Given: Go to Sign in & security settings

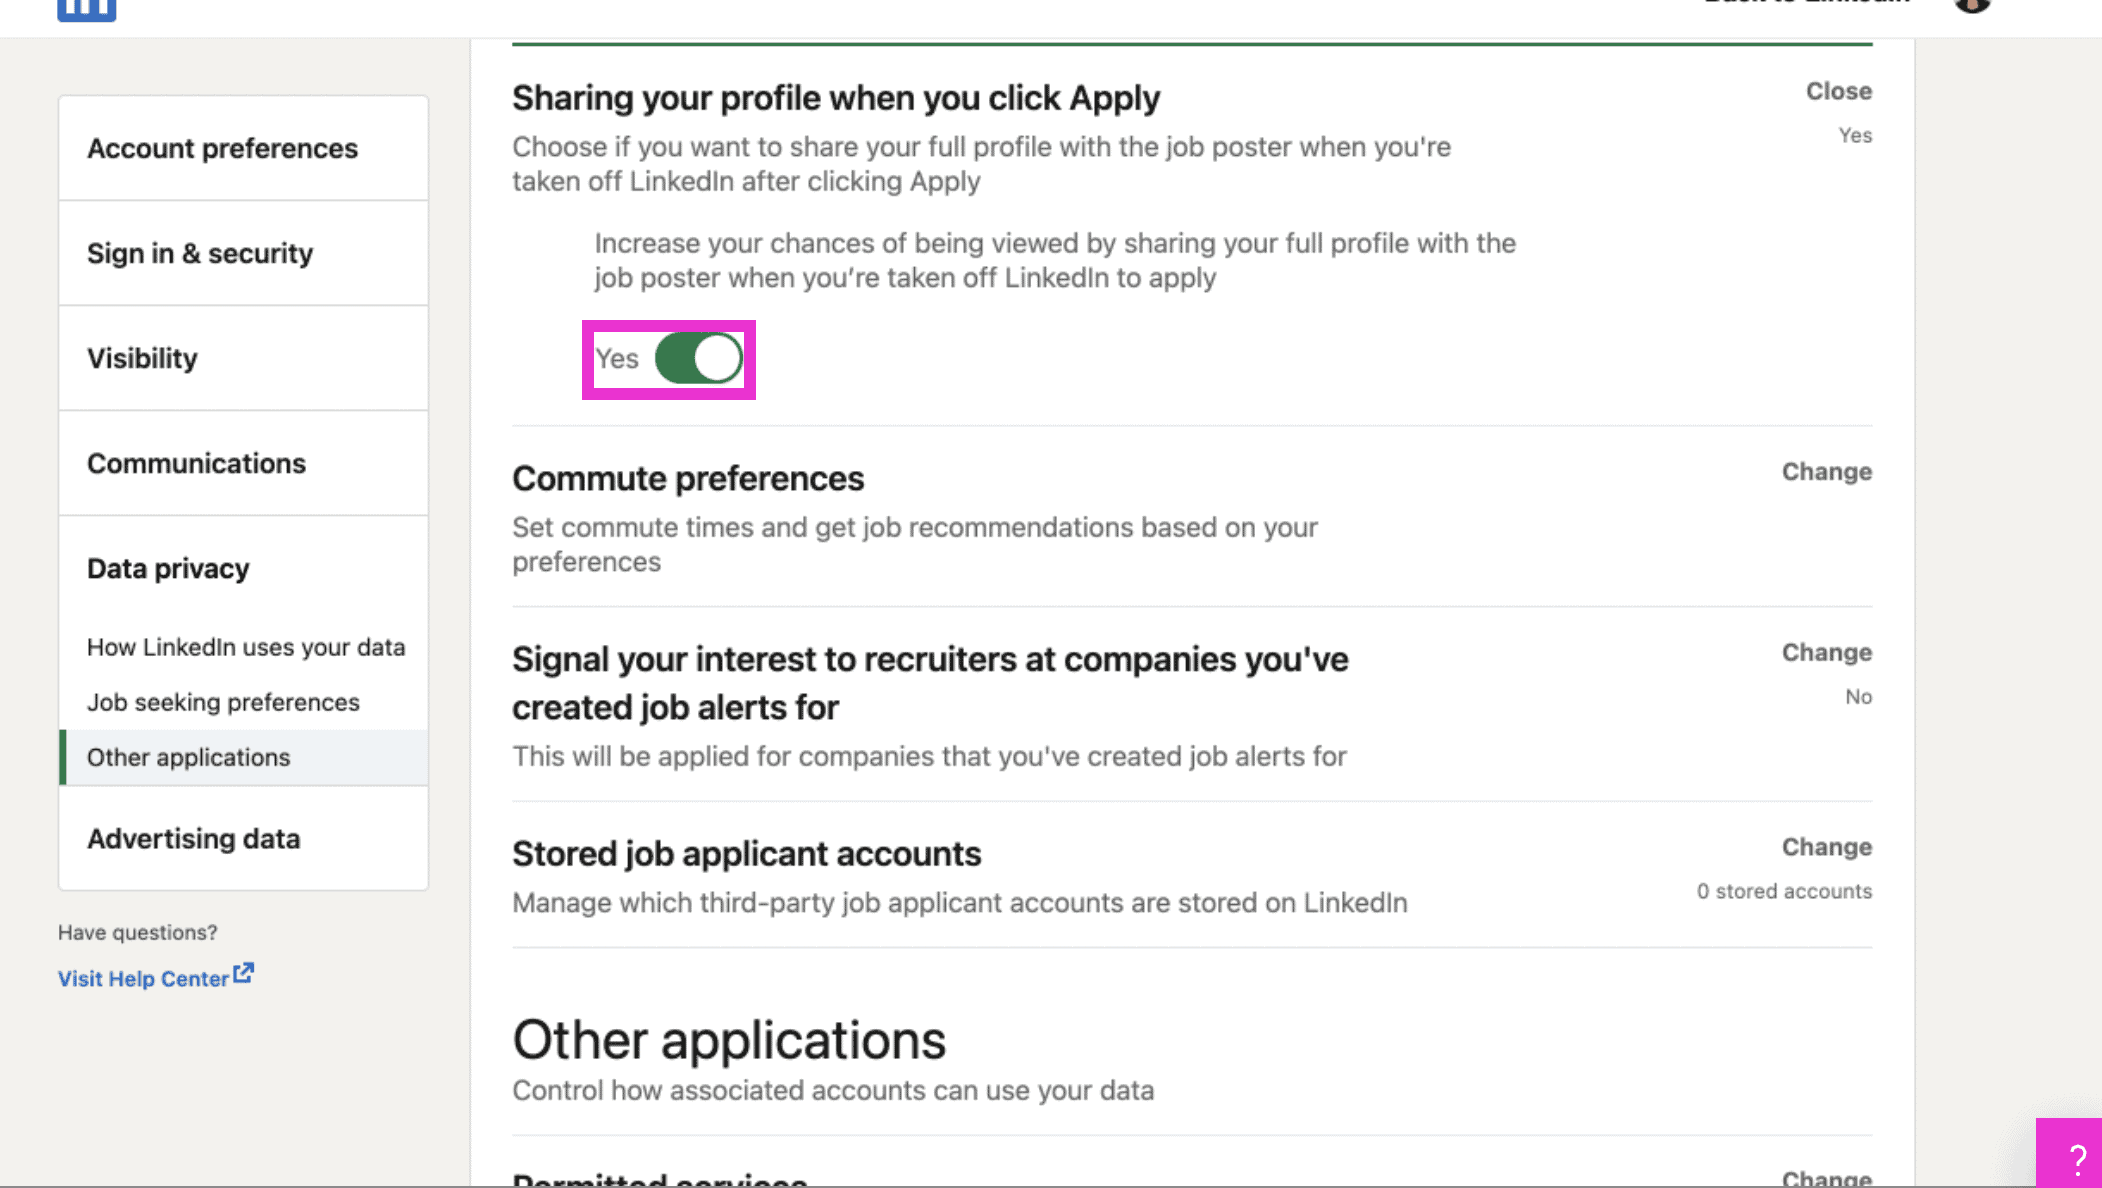Looking at the screenshot, I should 199,253.
